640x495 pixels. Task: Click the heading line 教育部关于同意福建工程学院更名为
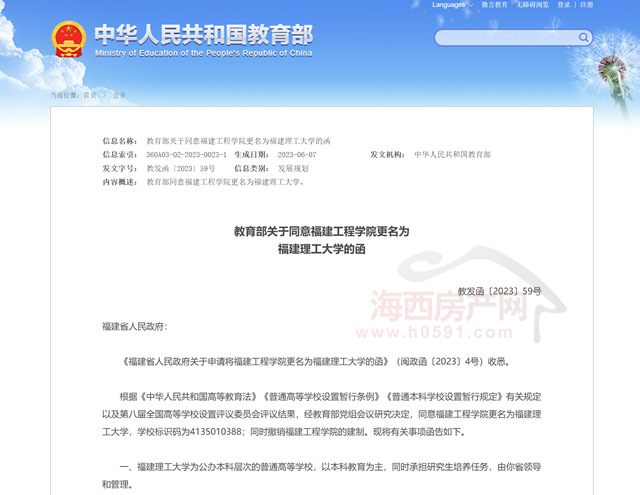[x=321, y=231]
